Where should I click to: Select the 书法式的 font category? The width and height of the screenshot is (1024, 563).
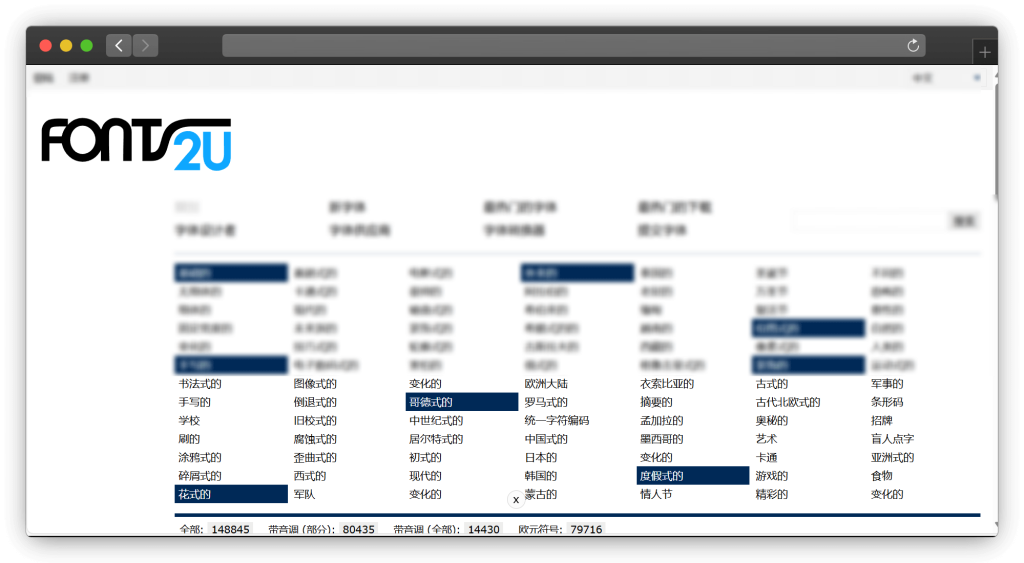200,384
